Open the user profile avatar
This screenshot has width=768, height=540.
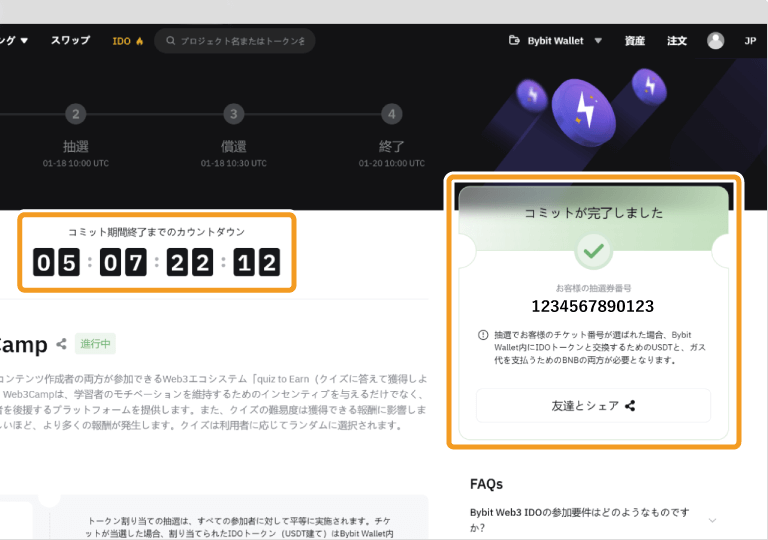[715, 41]
